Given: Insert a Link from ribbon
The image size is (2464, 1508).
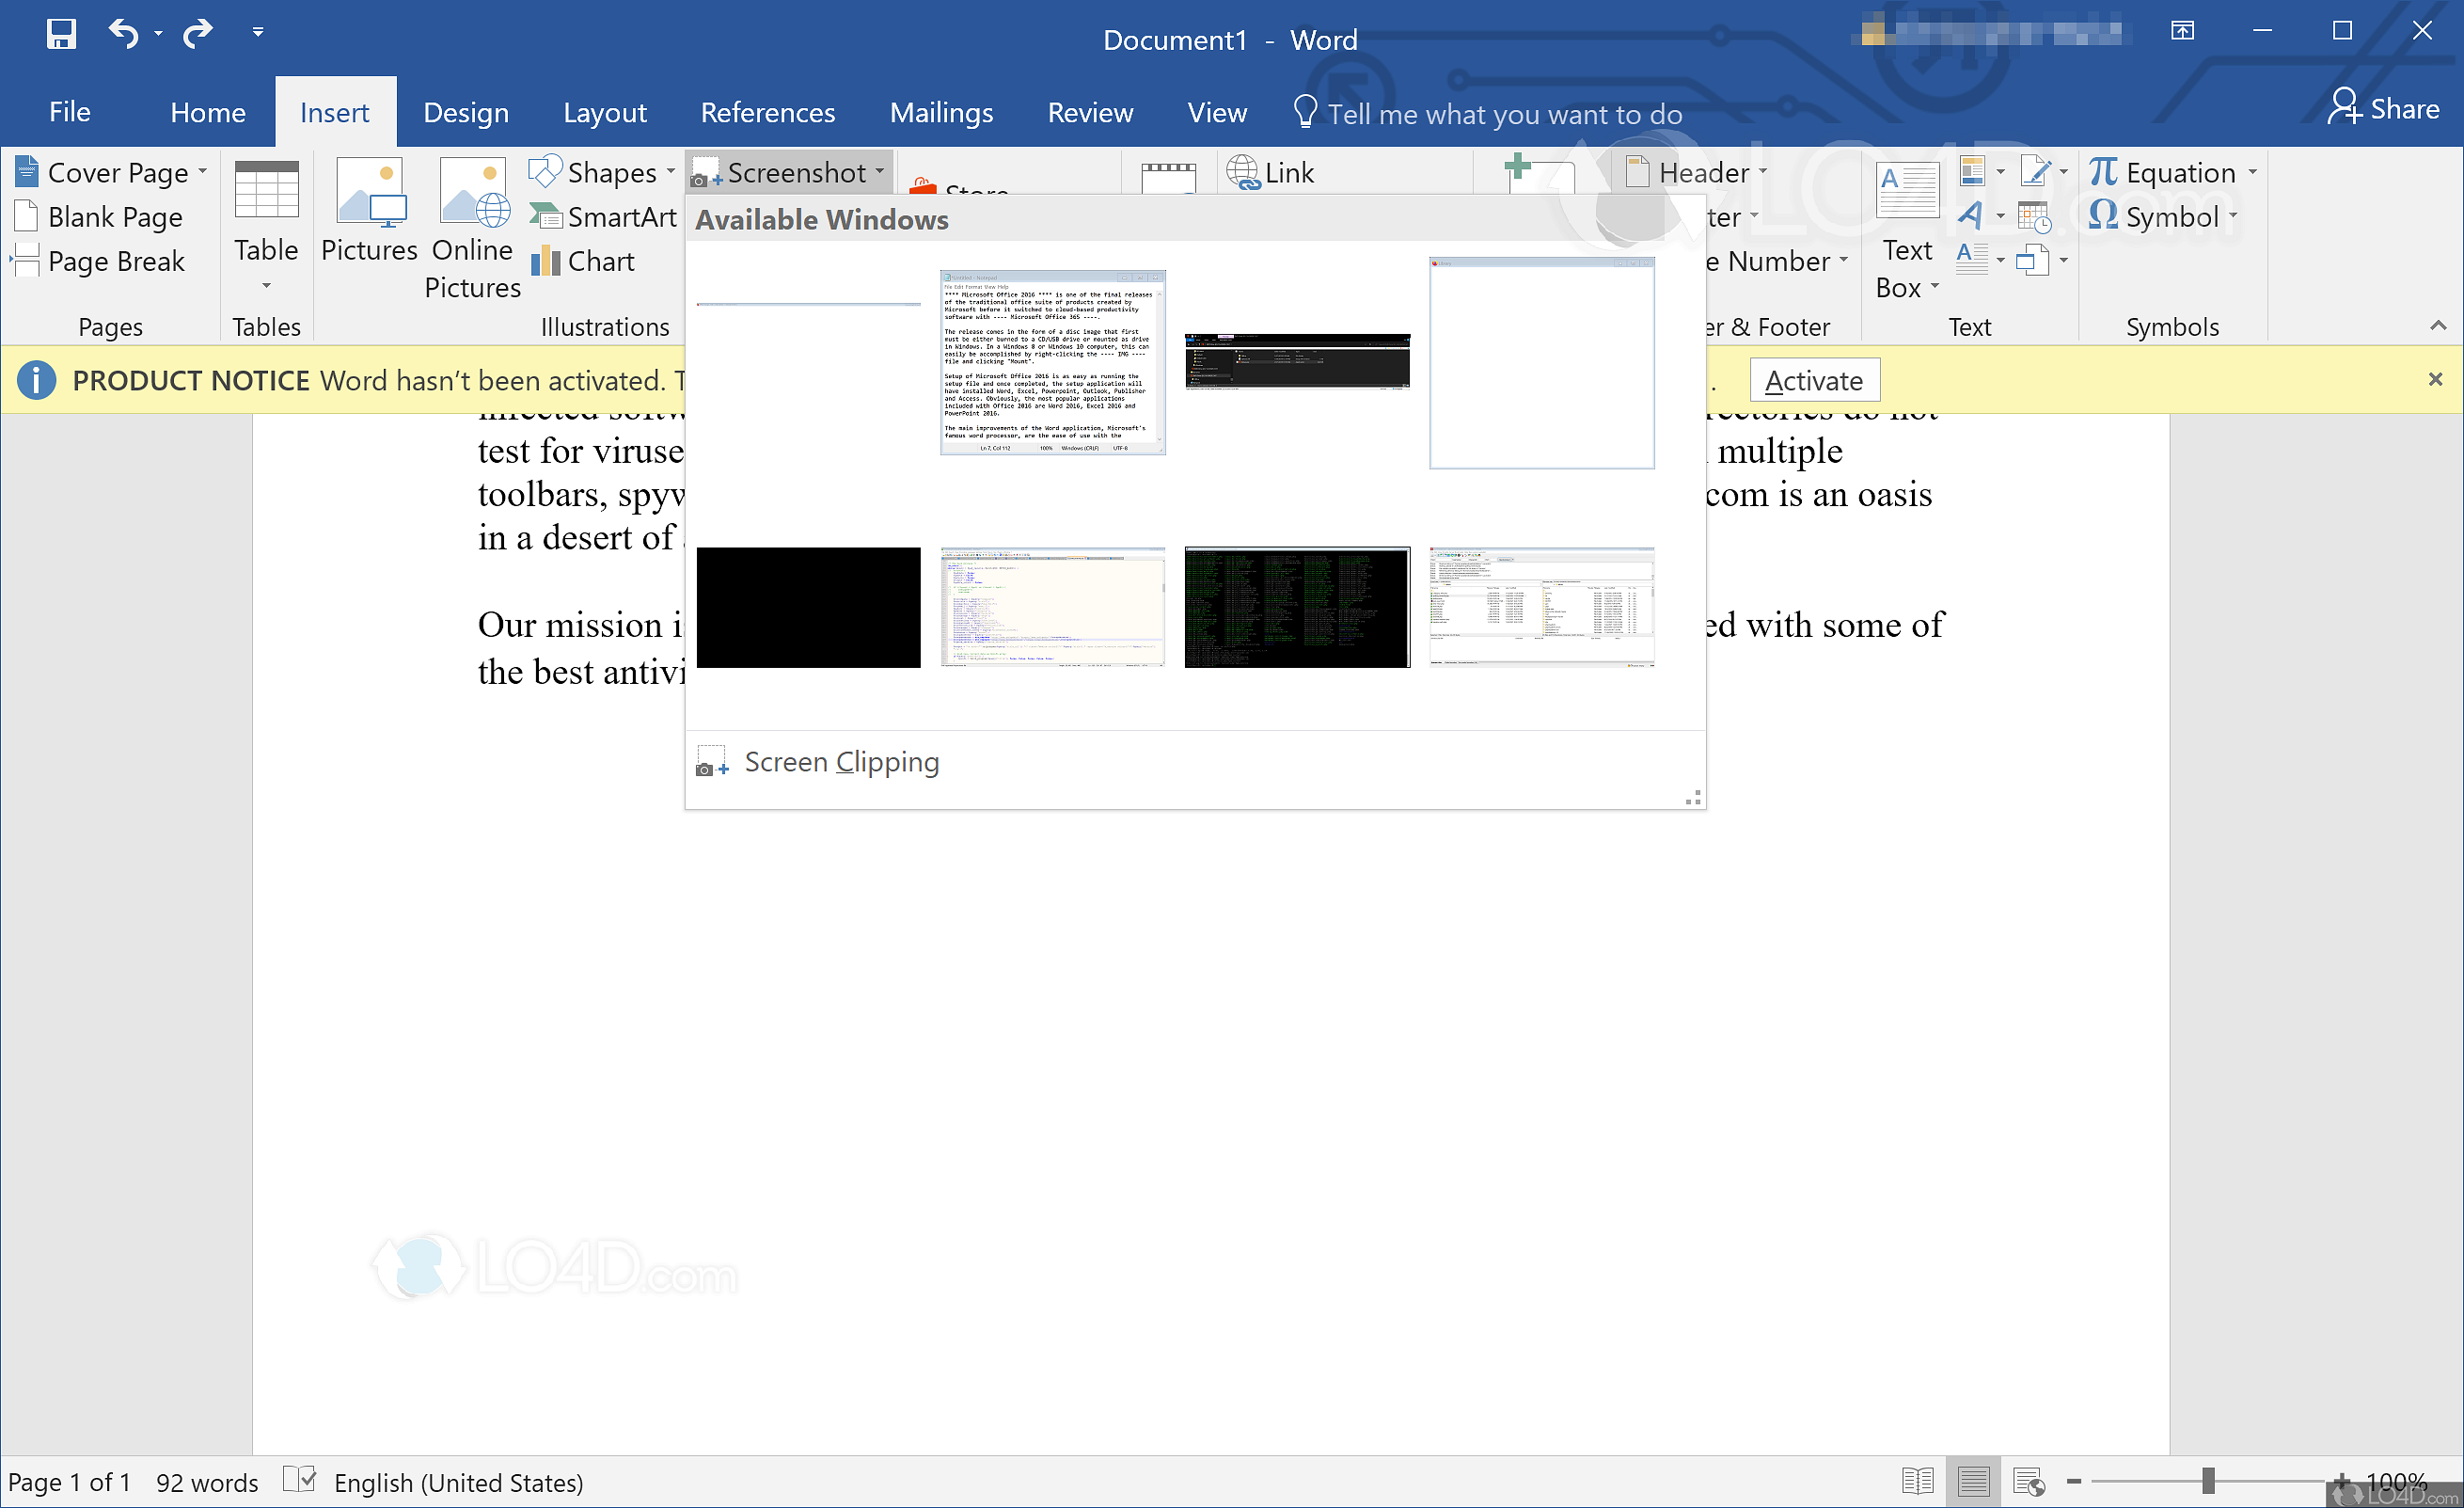Looking at the screenshot, I should coord(1271,172).
